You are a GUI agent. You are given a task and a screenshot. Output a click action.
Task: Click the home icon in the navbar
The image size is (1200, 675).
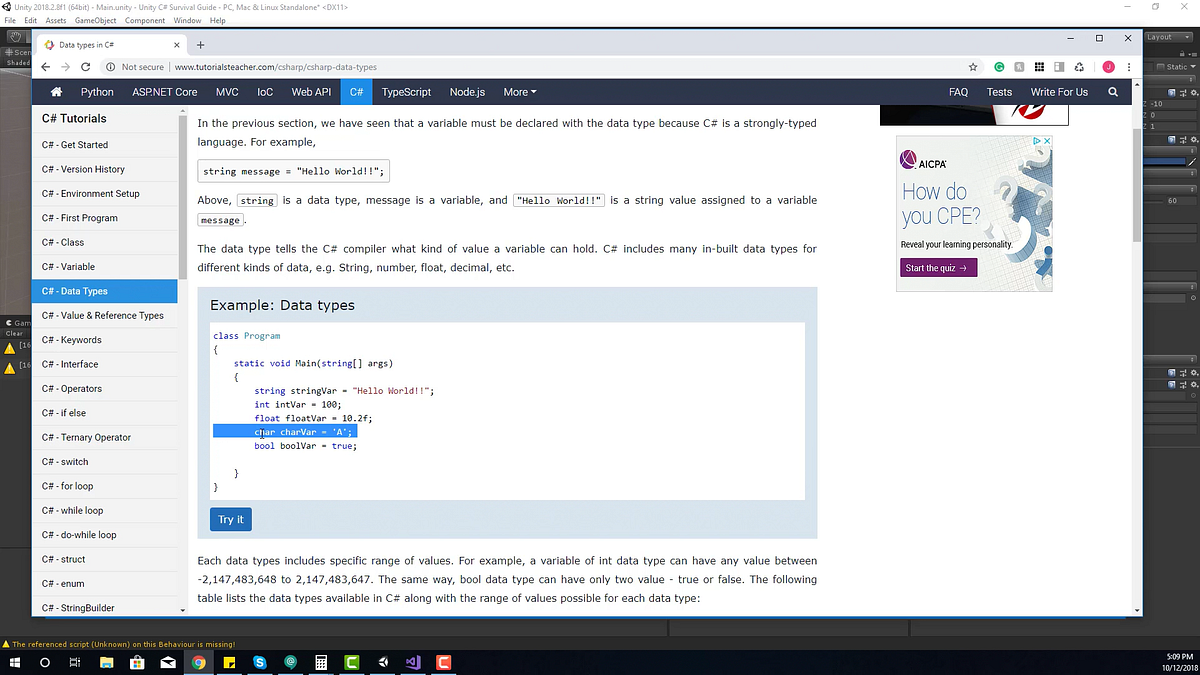56,91
